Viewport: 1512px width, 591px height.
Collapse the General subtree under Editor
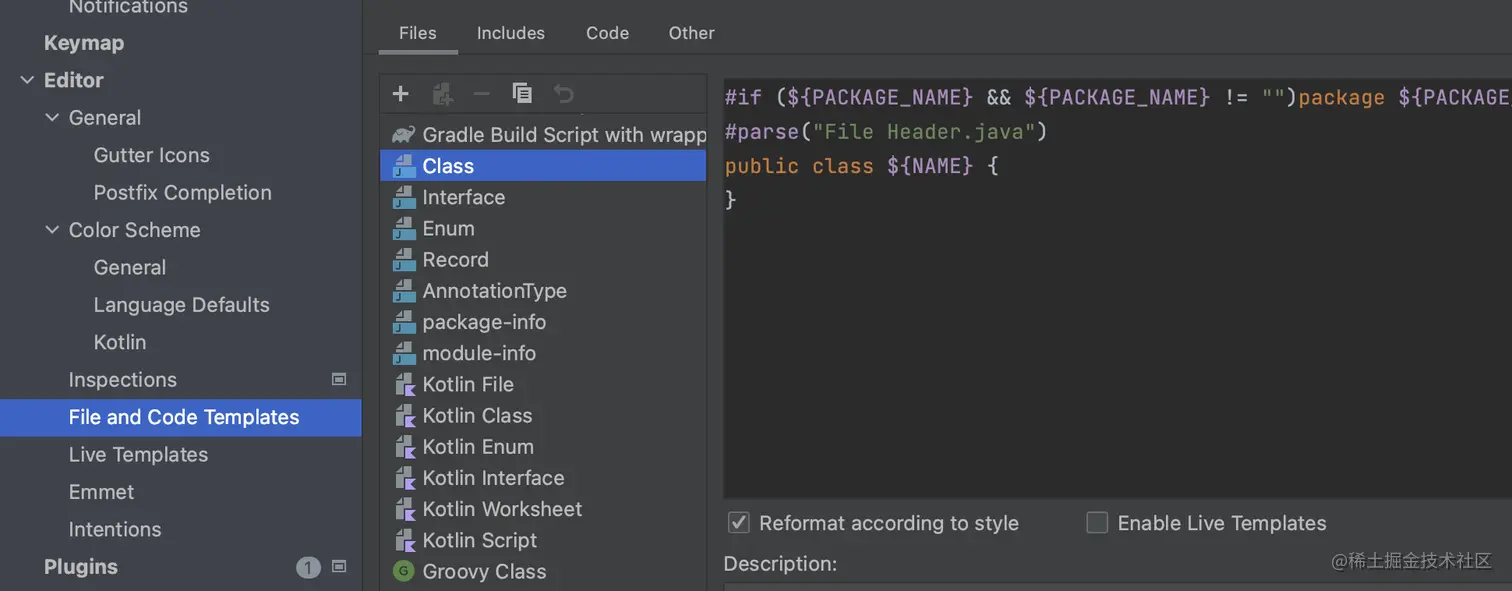(52, 118)
